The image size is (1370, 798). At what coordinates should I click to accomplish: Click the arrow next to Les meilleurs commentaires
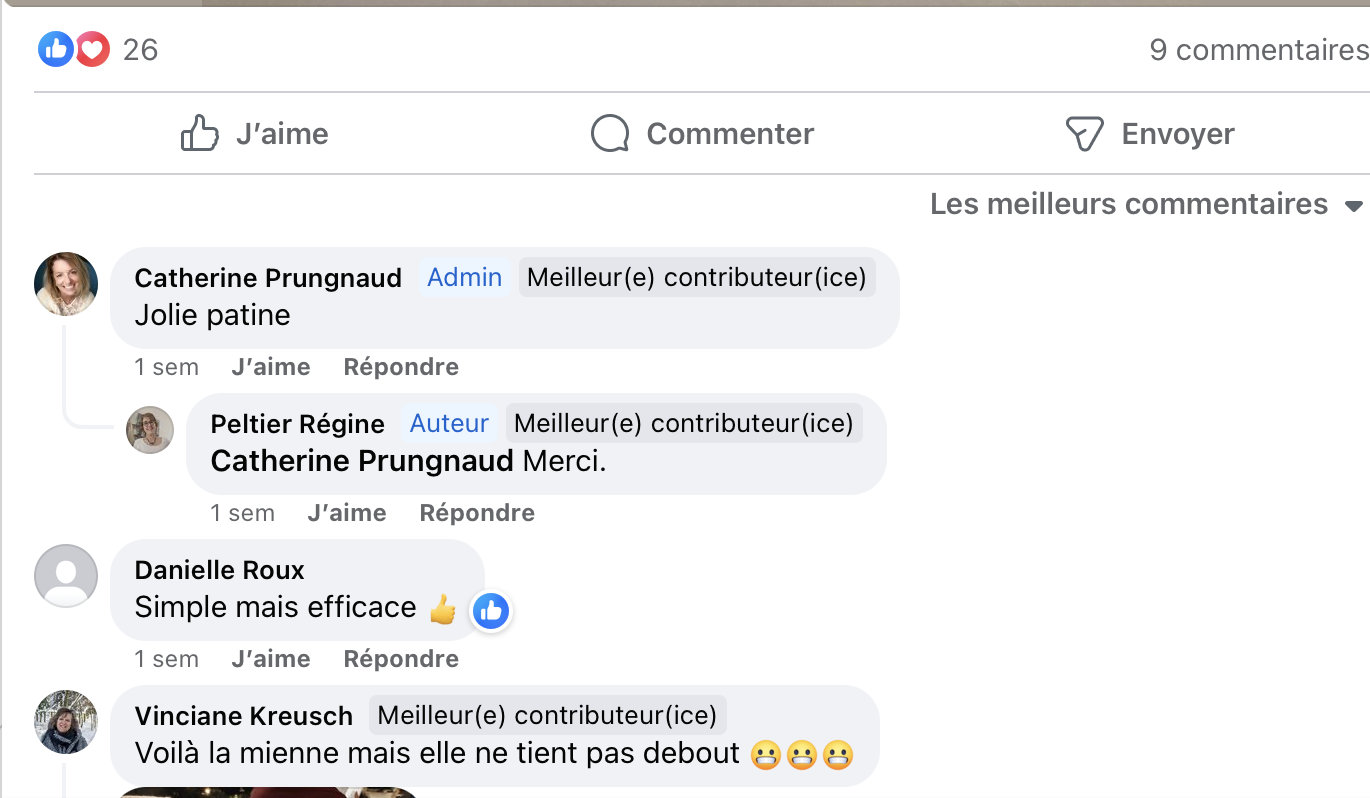click(1353, 206)
